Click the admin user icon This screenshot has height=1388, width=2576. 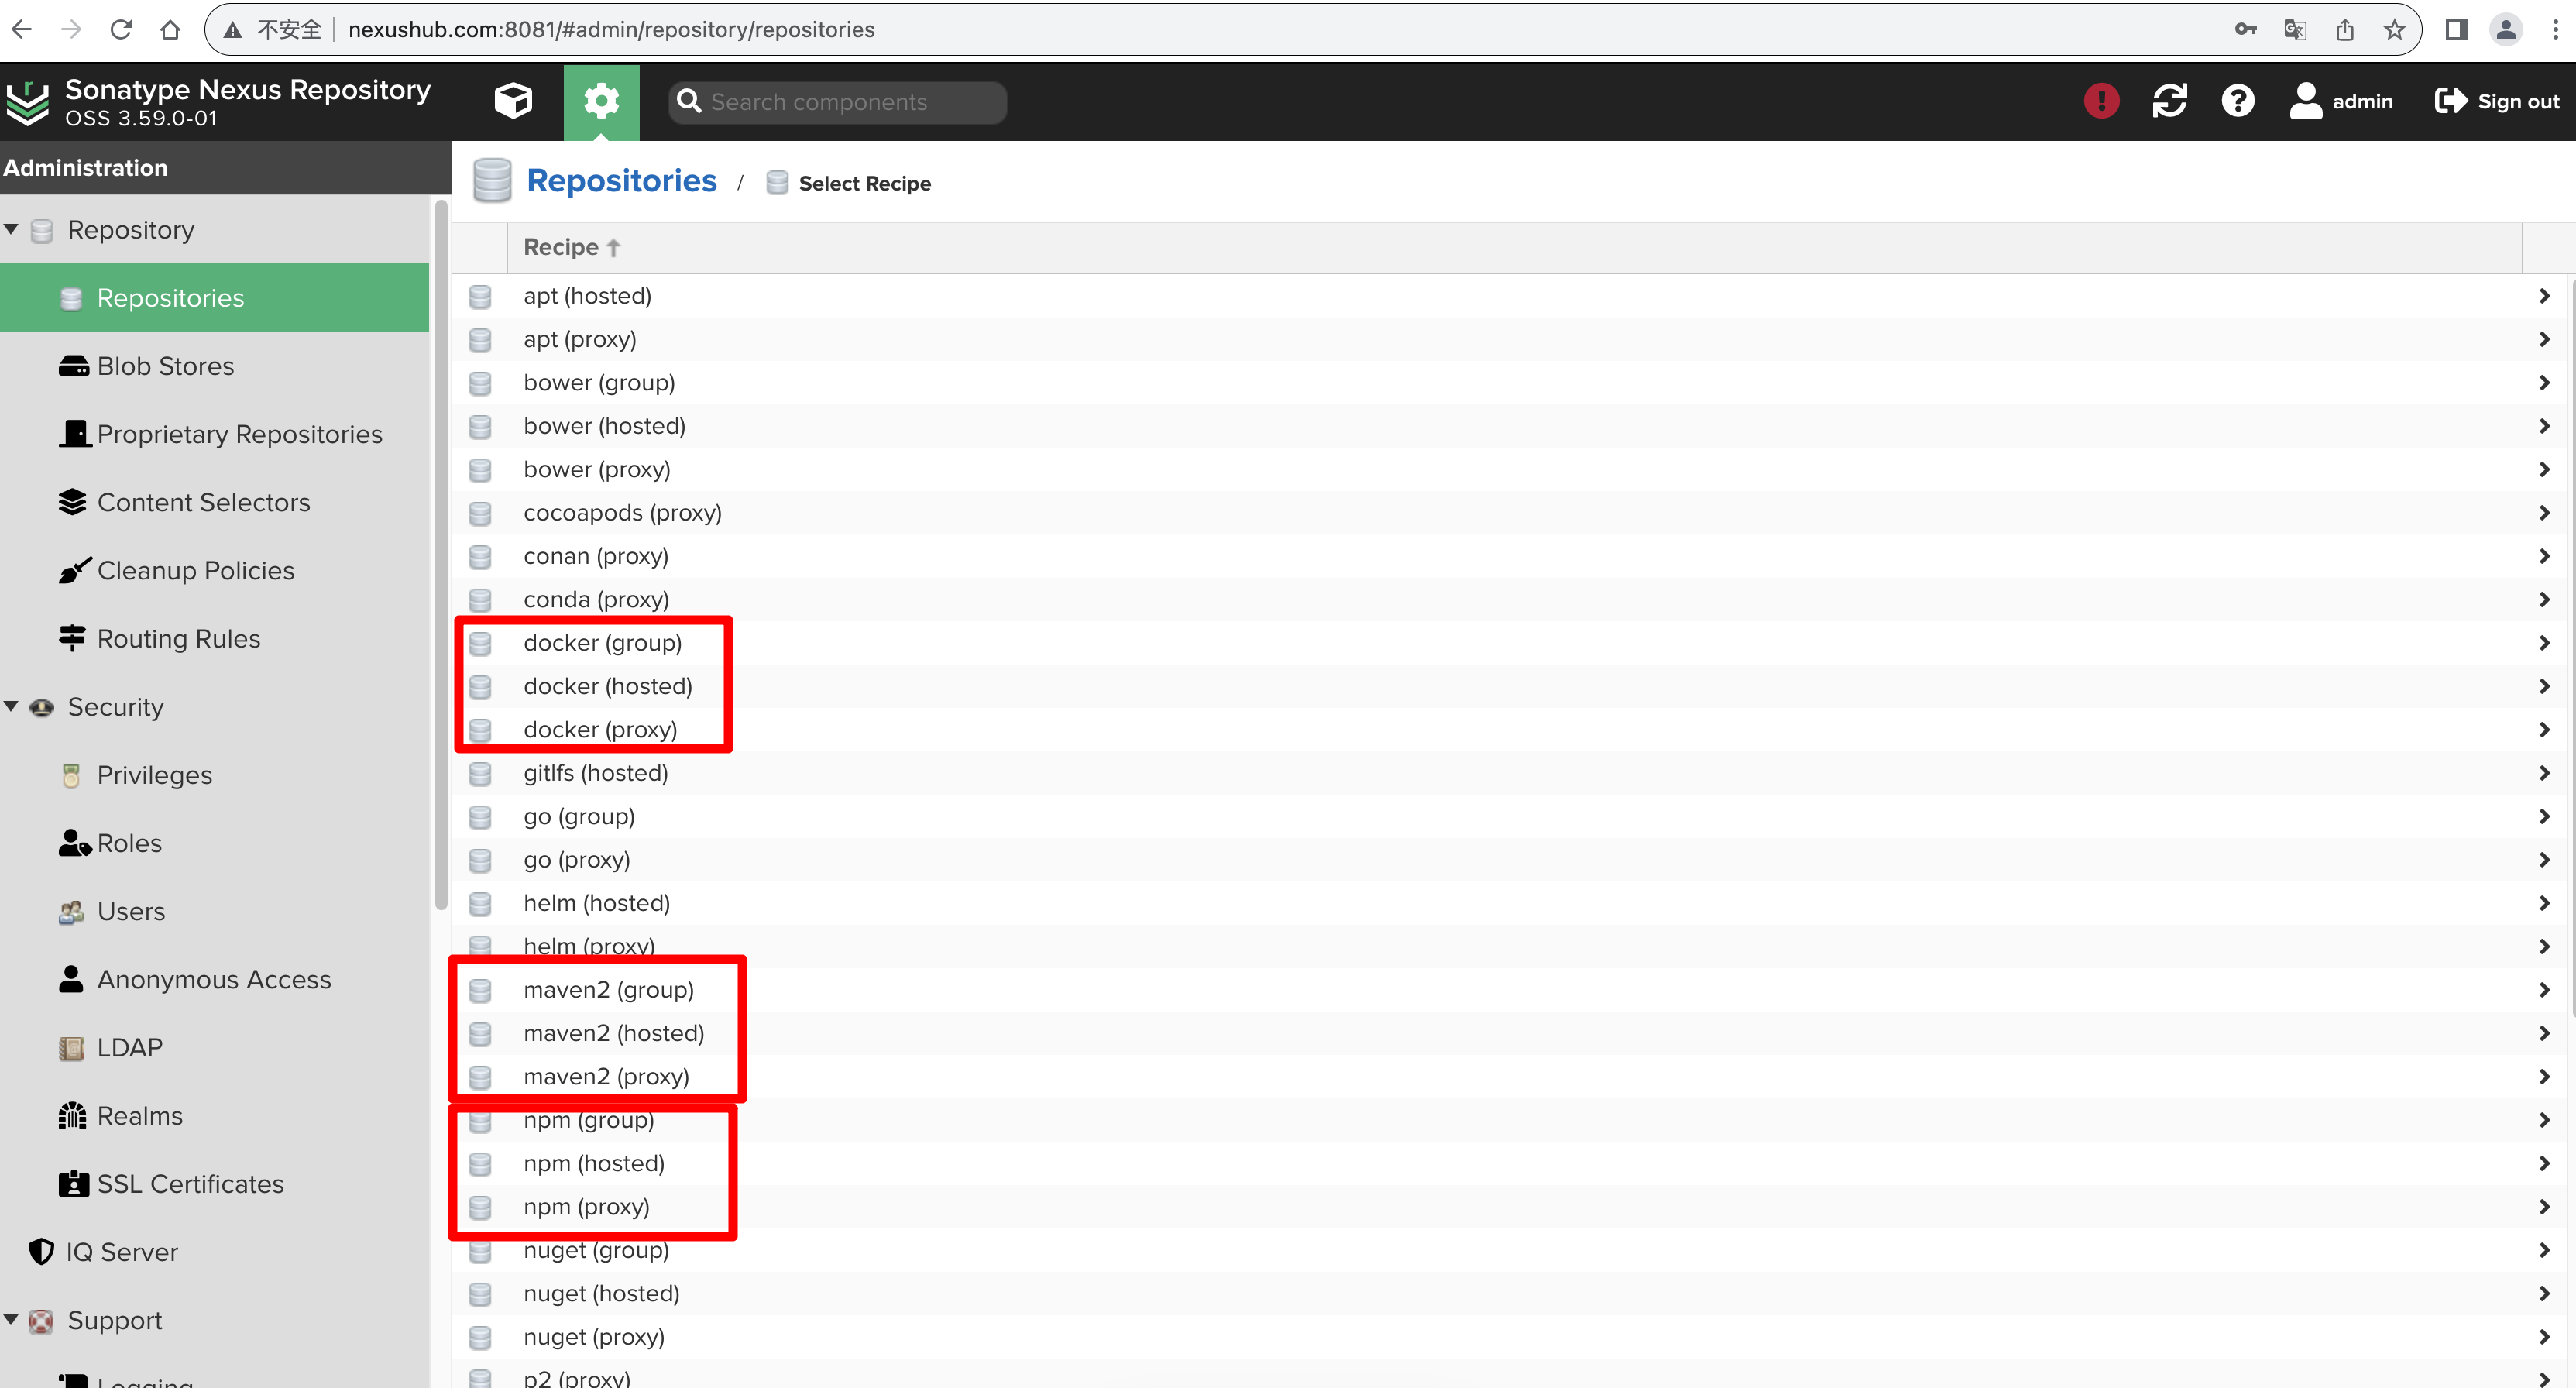tap(2305, 101)
